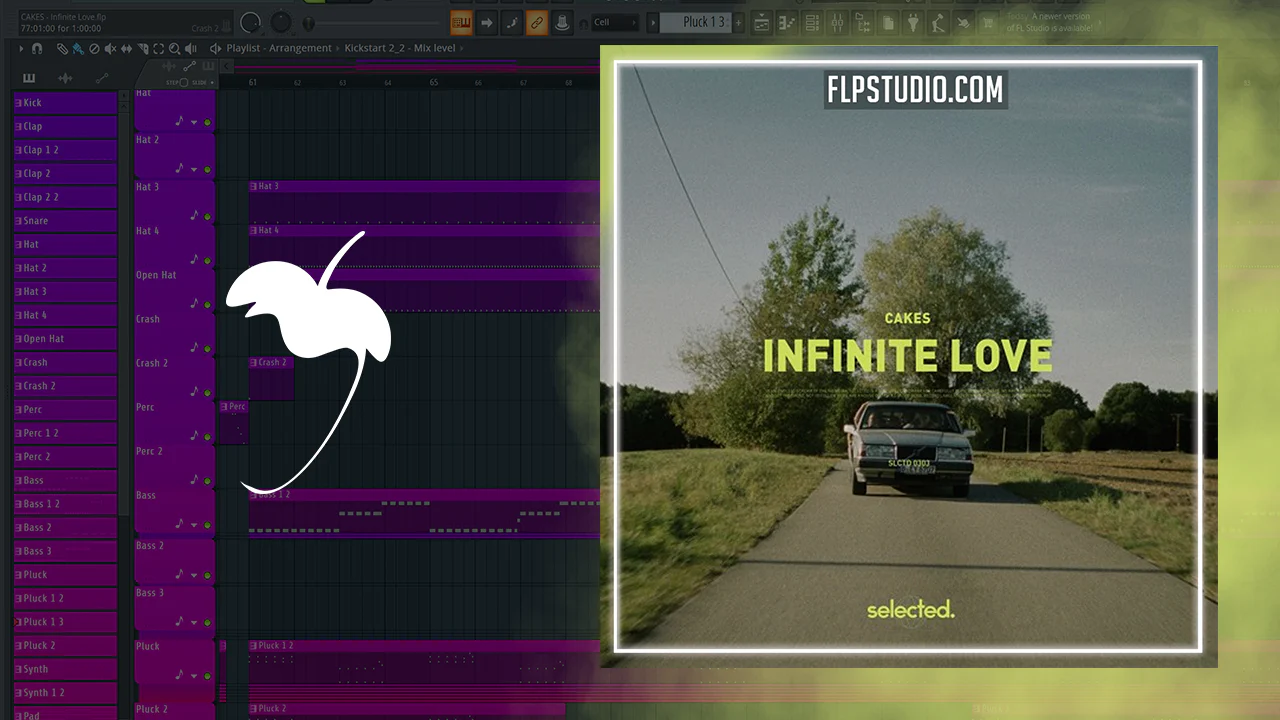The width and height of the screenshot is (1280, 720).
Task: Select the Slice tool in Playlist toolbar
Action: click(142, 48)
